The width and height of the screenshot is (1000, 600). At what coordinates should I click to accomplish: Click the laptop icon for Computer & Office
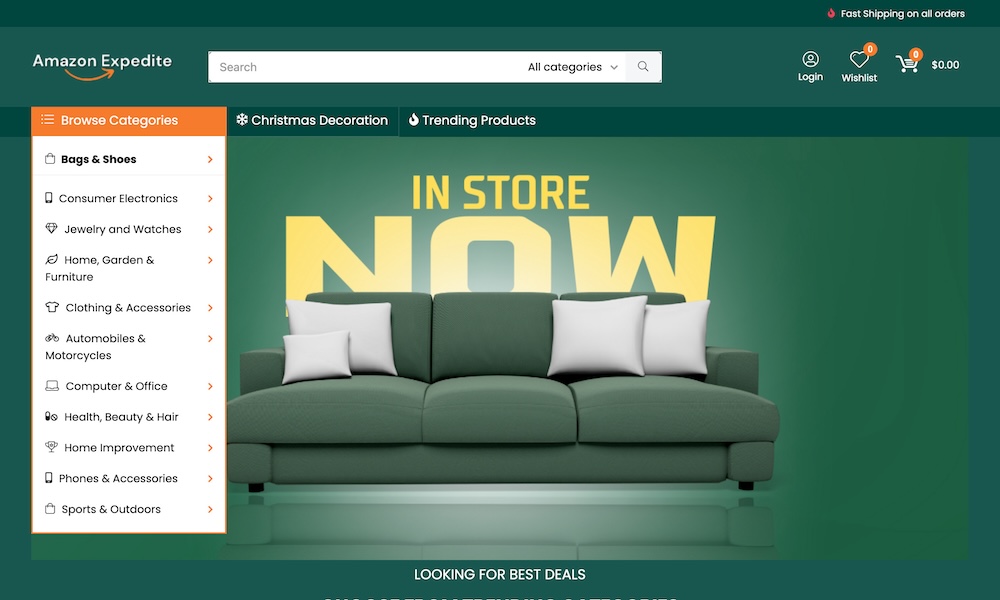(52, 386)
